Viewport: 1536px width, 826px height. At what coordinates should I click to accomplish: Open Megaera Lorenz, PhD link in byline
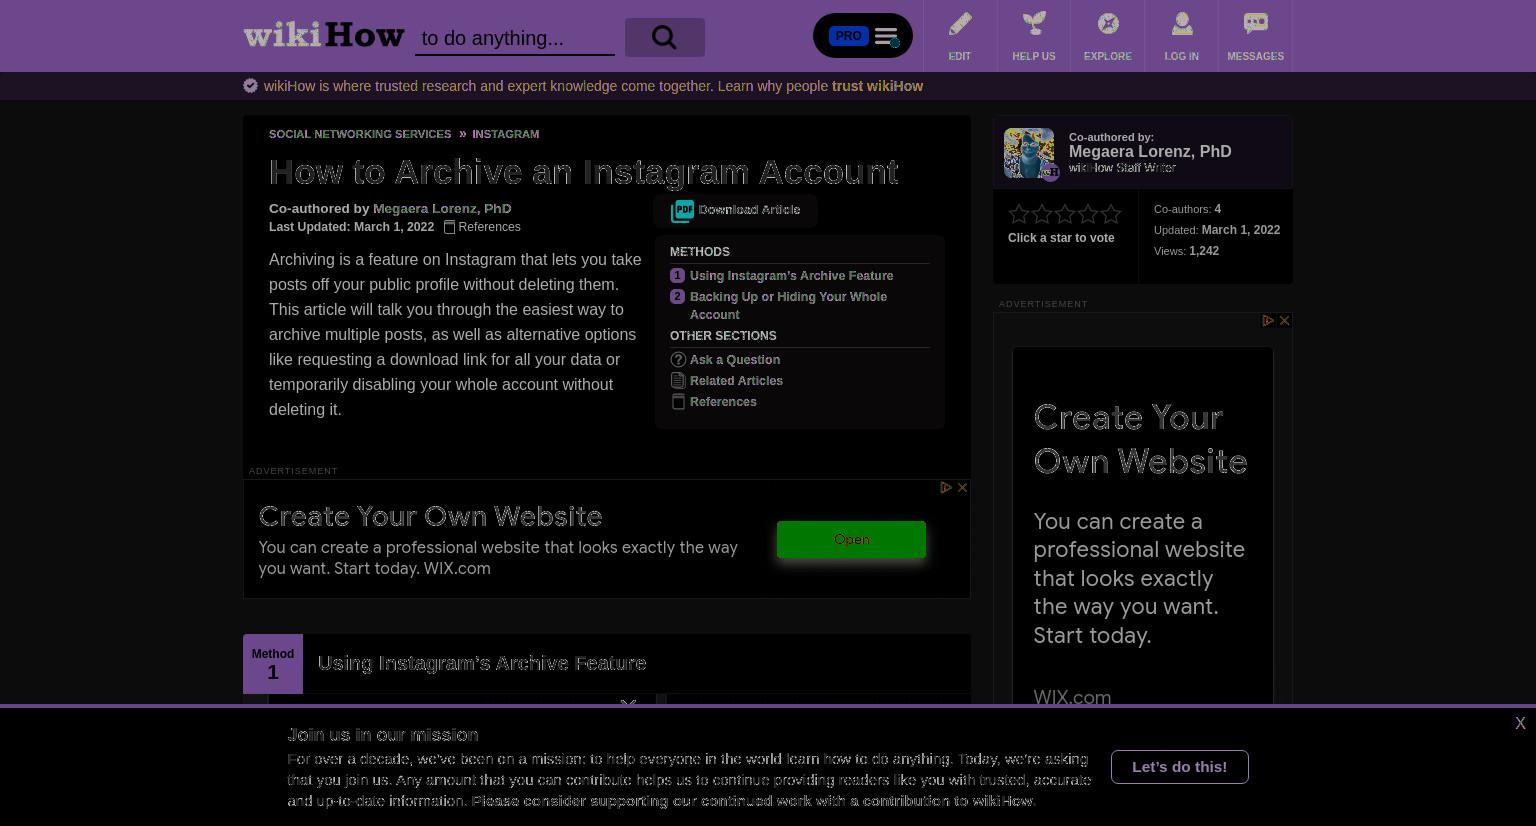442,209
